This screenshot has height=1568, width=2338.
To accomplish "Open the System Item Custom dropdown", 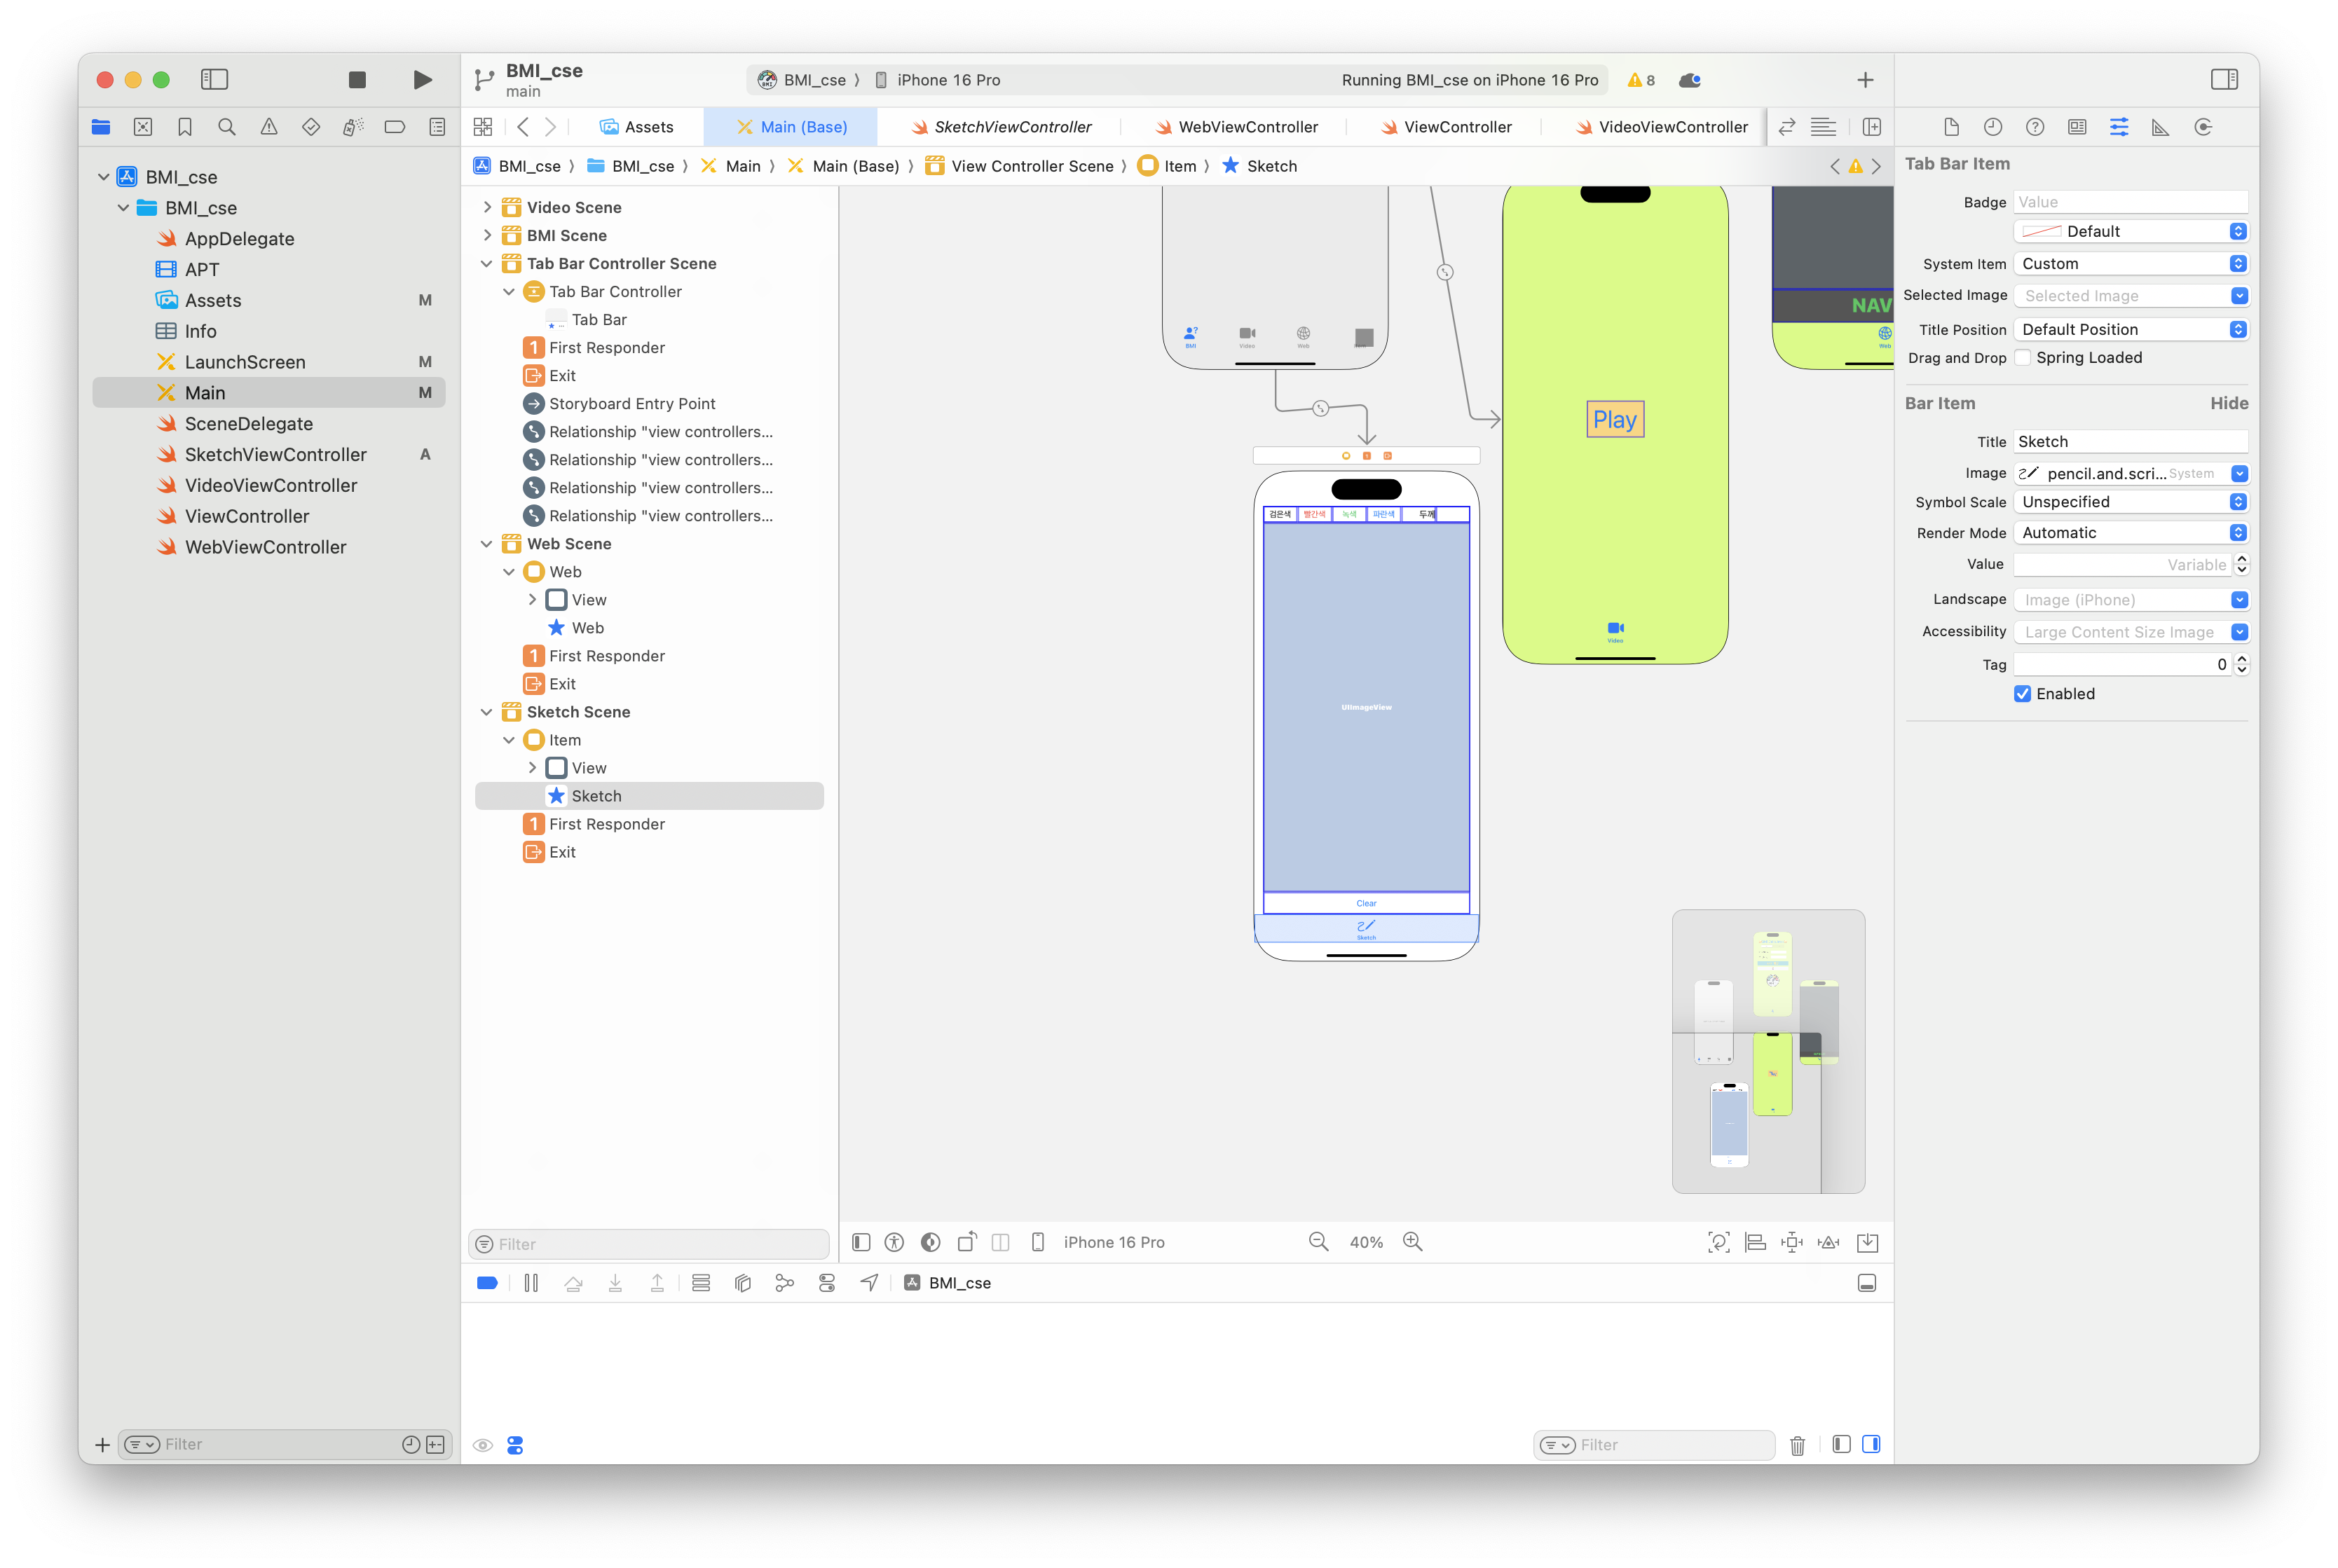I will point(2130,264).
